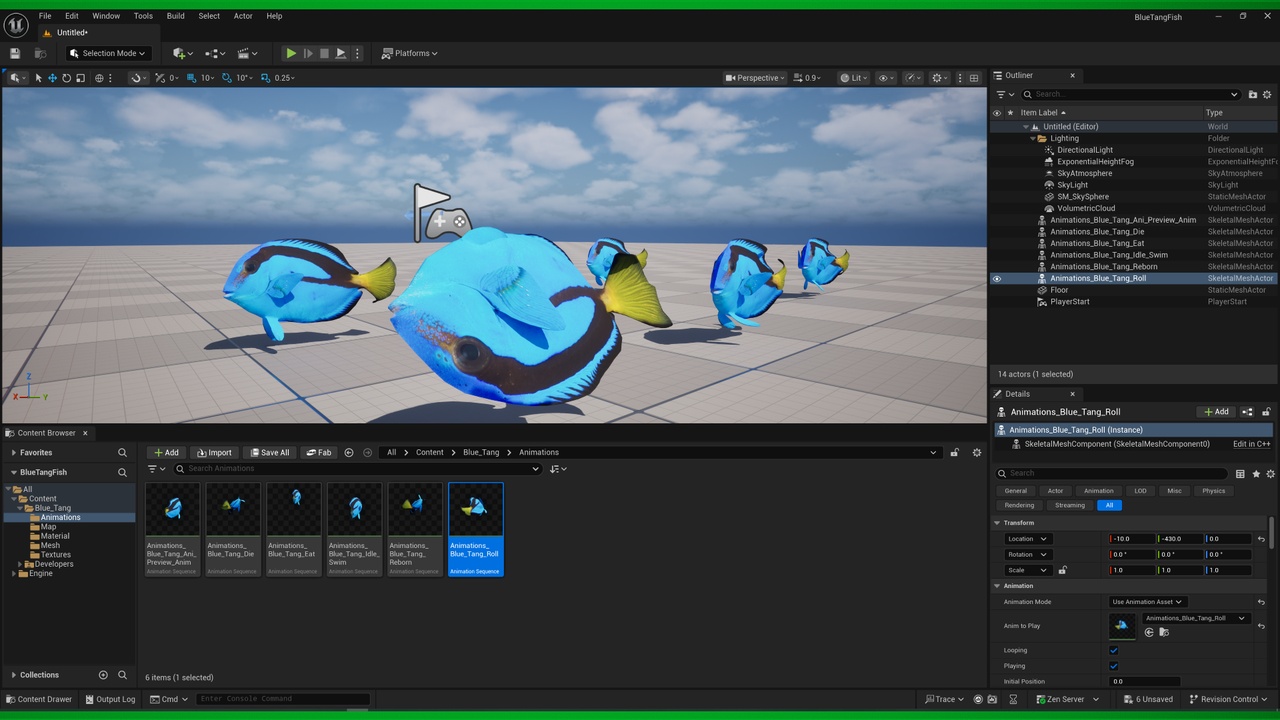Viewport: 1280px width, 720px height.
Task: Select the PlayerStart actor in Outliner
Action: 1070,301
